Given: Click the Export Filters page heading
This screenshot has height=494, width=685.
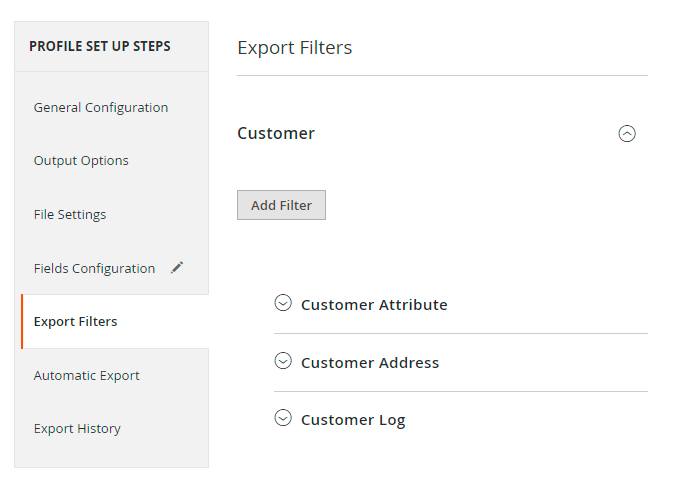Looking at the screenshot, I should coord(294,47).
